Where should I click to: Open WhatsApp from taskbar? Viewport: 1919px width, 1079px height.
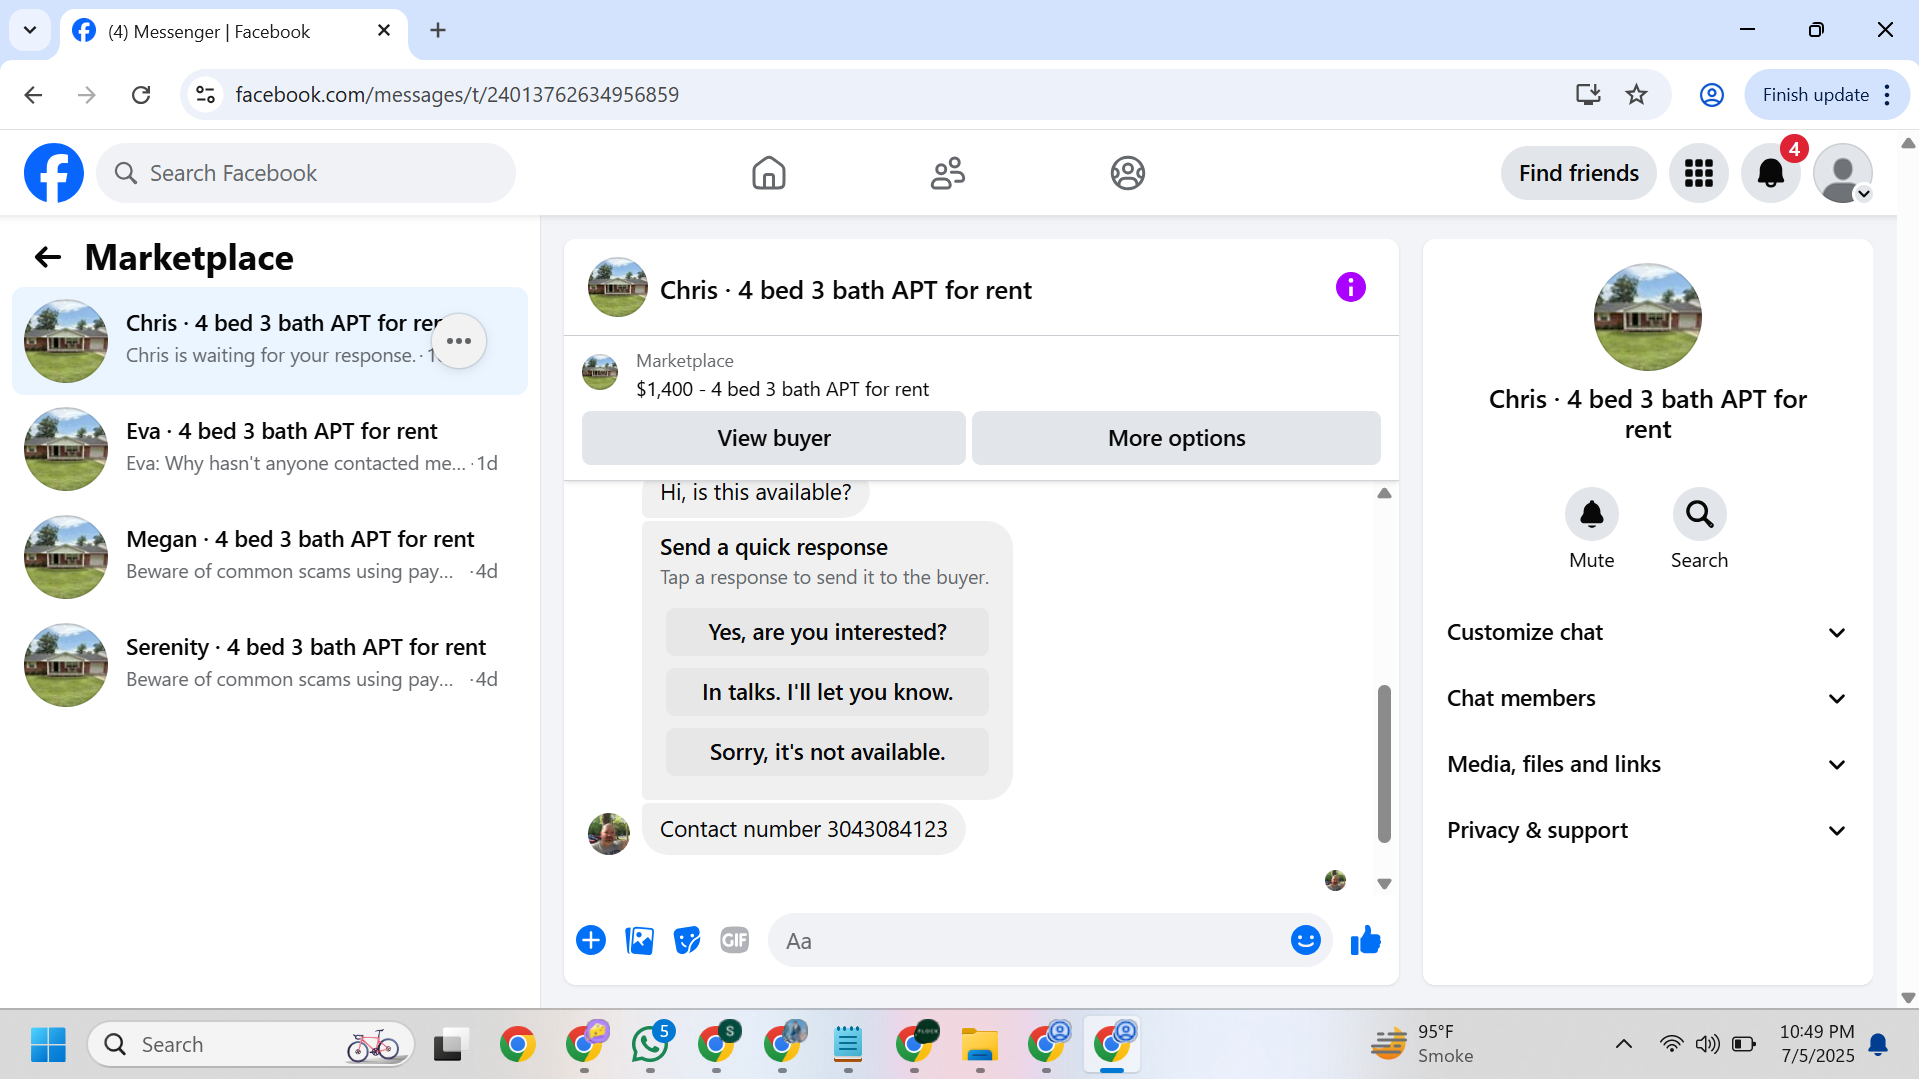click(650, 1044)
